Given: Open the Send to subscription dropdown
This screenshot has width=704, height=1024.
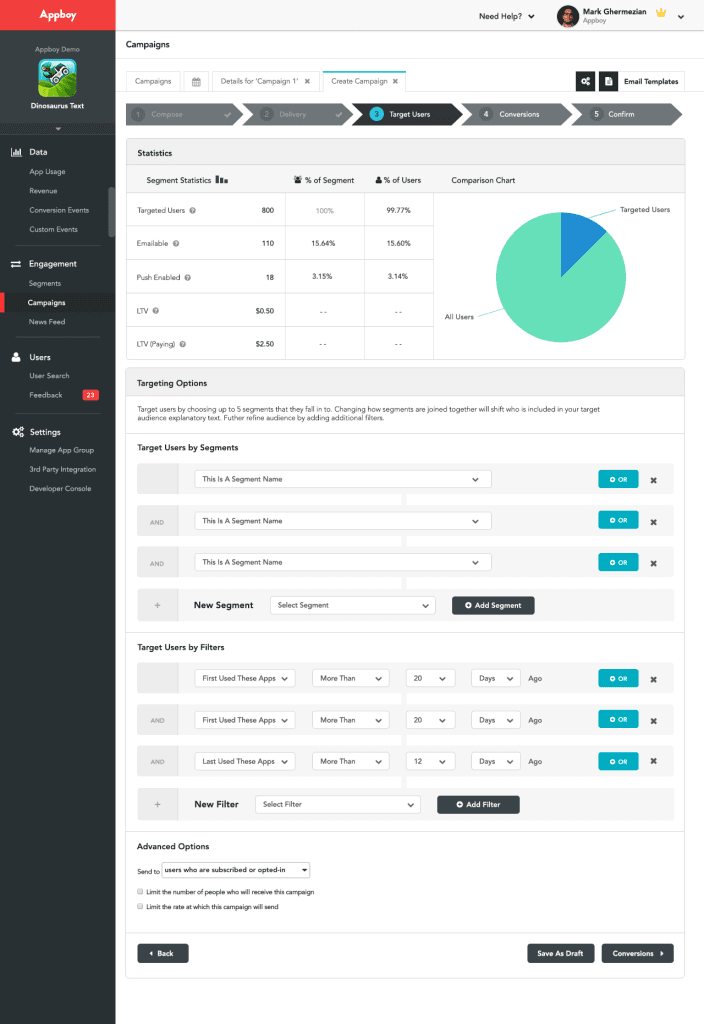Looking at the screenshot, I should click(x=236, y=870).
